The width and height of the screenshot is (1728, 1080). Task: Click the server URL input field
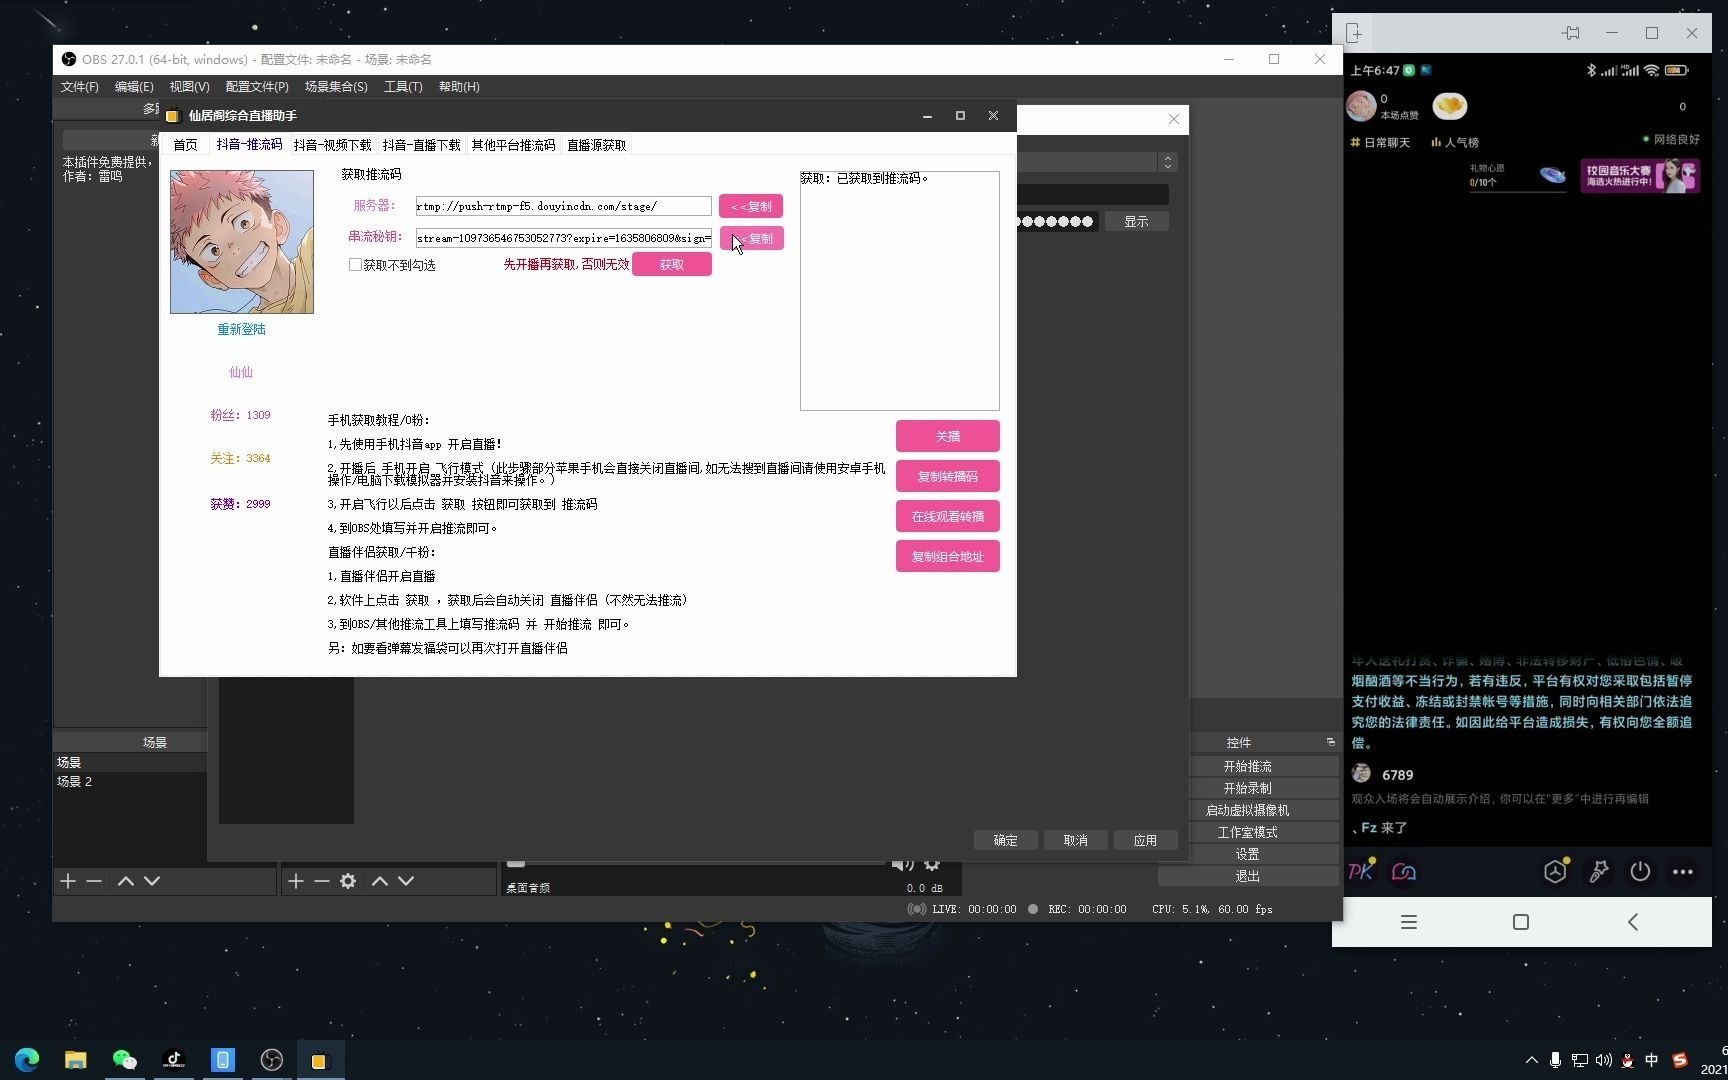point(563,206)
